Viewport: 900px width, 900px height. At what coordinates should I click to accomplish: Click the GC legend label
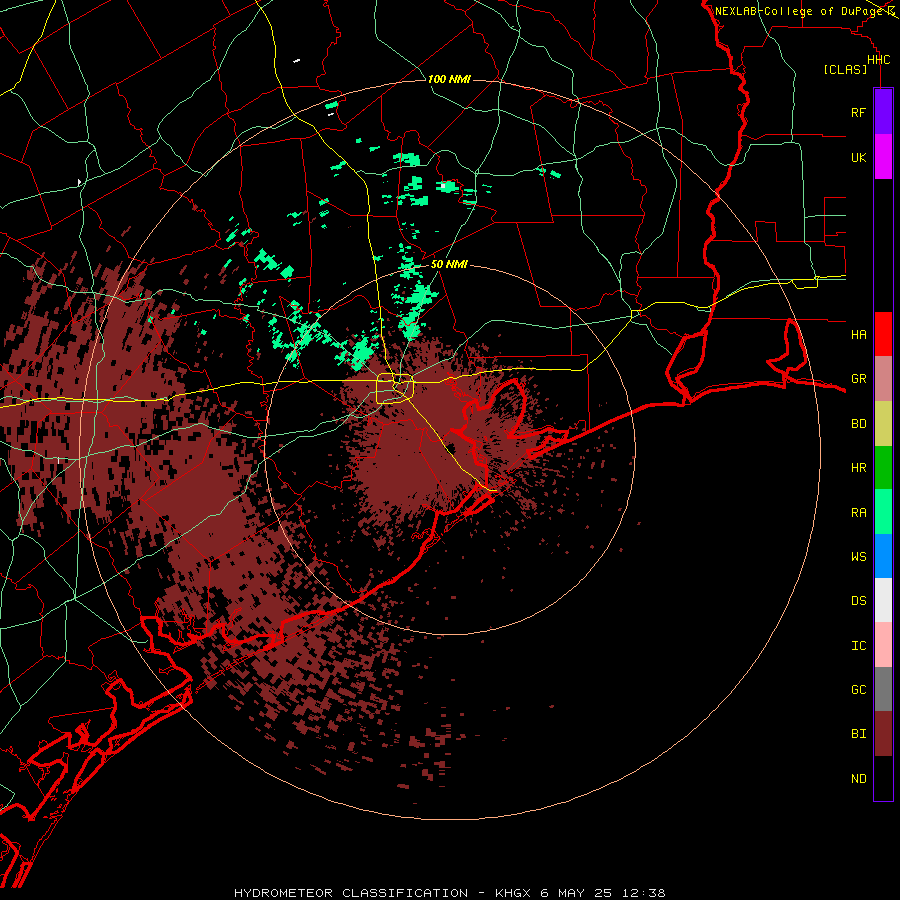858,690
